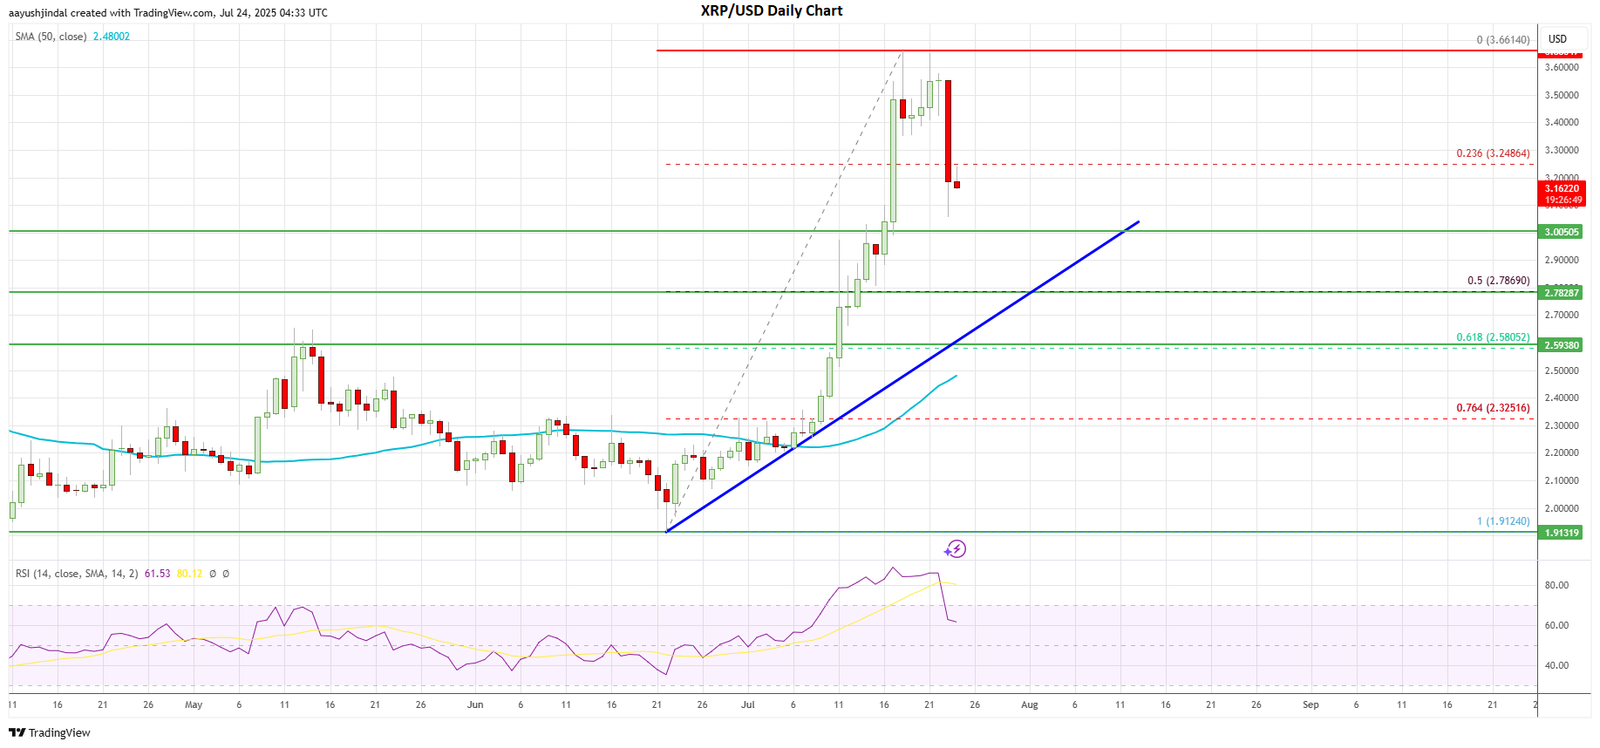Click the first empty-value symbol after RSI values
The width and height of the screenshot is (1600, 748).
point(212,574)
